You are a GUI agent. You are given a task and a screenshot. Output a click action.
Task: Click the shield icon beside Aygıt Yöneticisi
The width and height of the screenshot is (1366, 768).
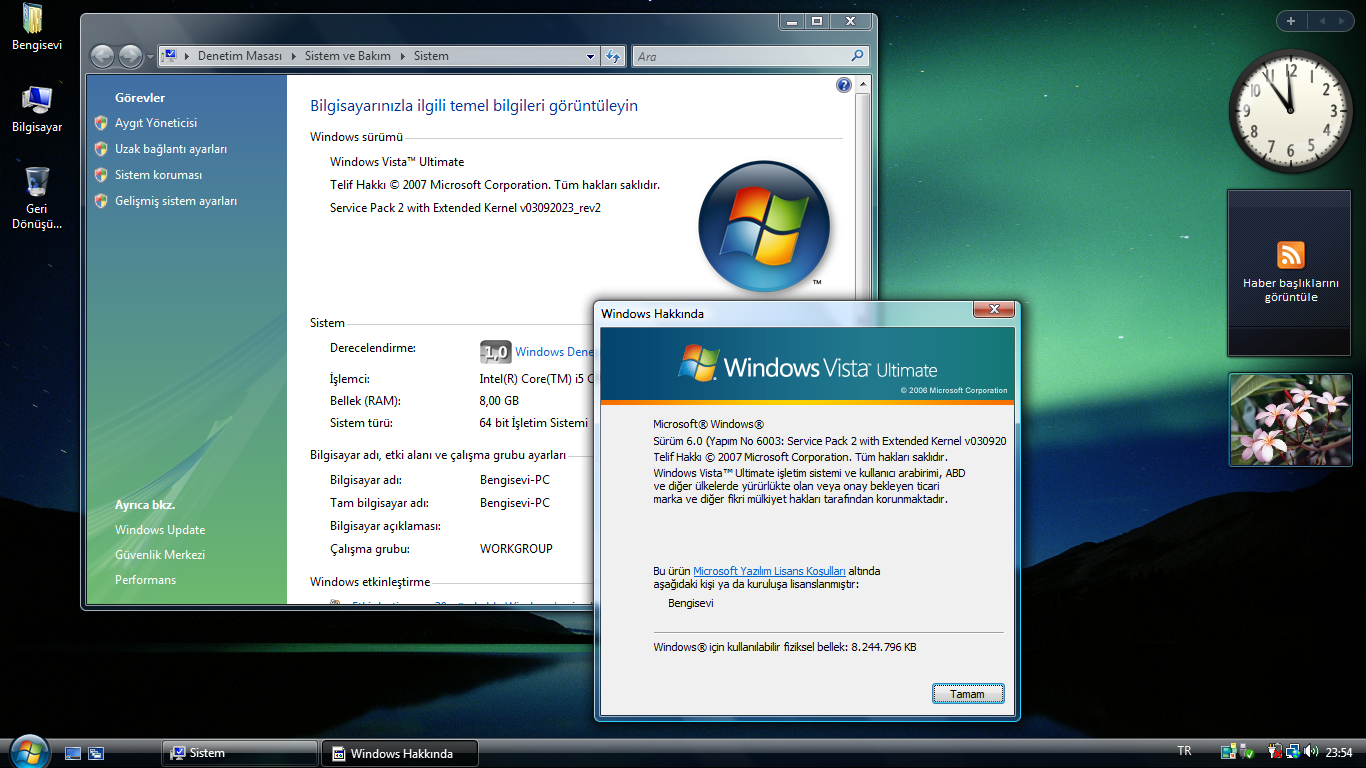click(x=101, y=123)
